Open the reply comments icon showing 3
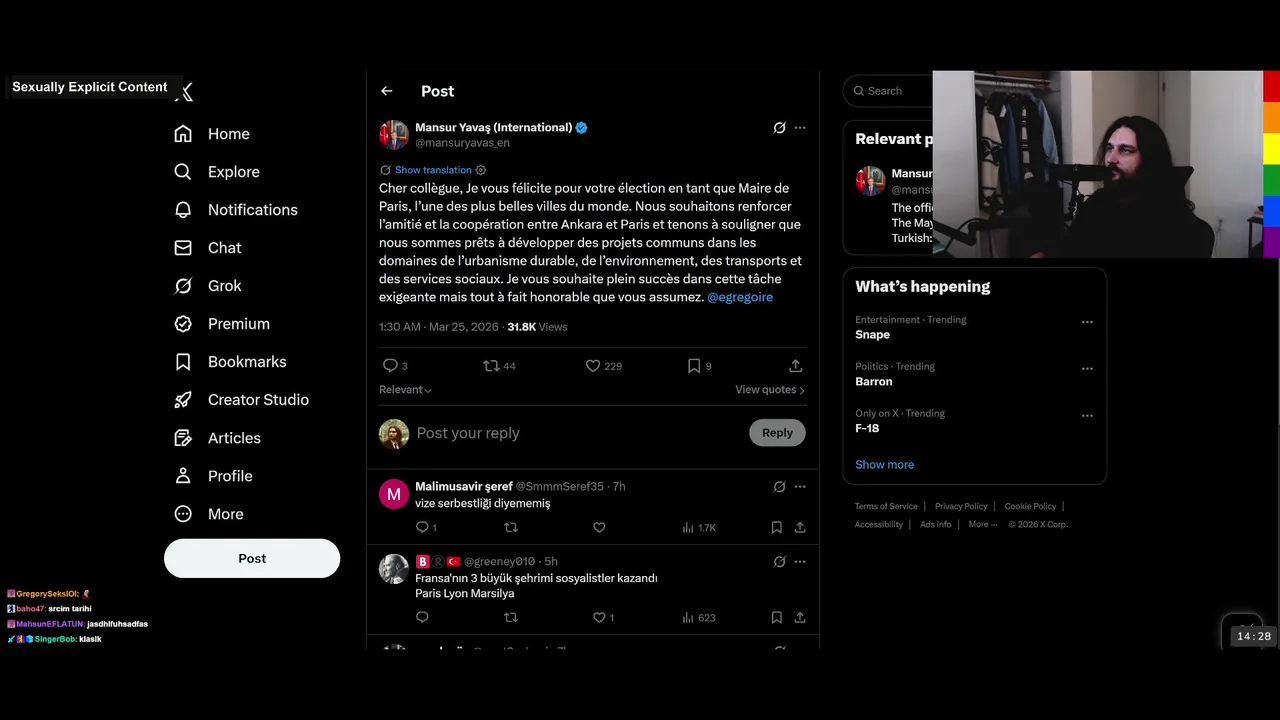Image resolution: width=1280 pixels, height=720 pixels. (x=395, y=366)
